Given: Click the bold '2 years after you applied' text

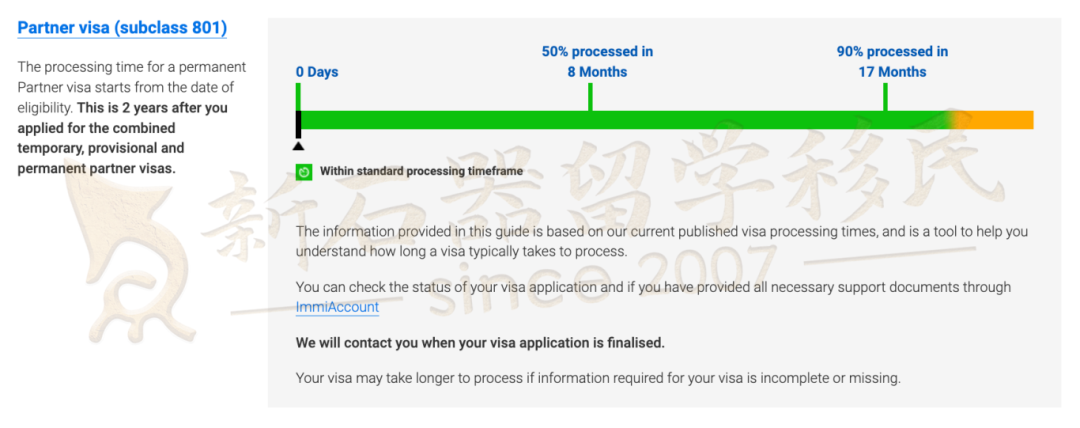Looking at the screenshot, I should pos(122,138).
